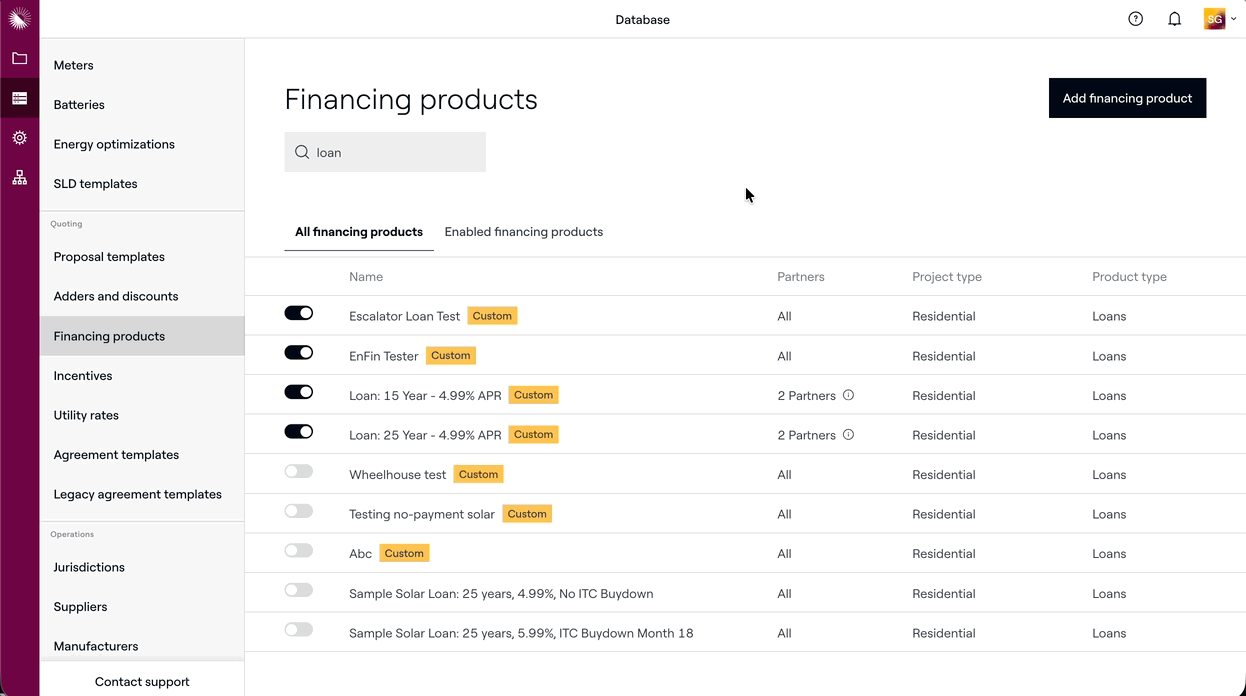Click the Add financing product button
Image resolution: width=1246 pixels, height=696 pixels.
1127,98
